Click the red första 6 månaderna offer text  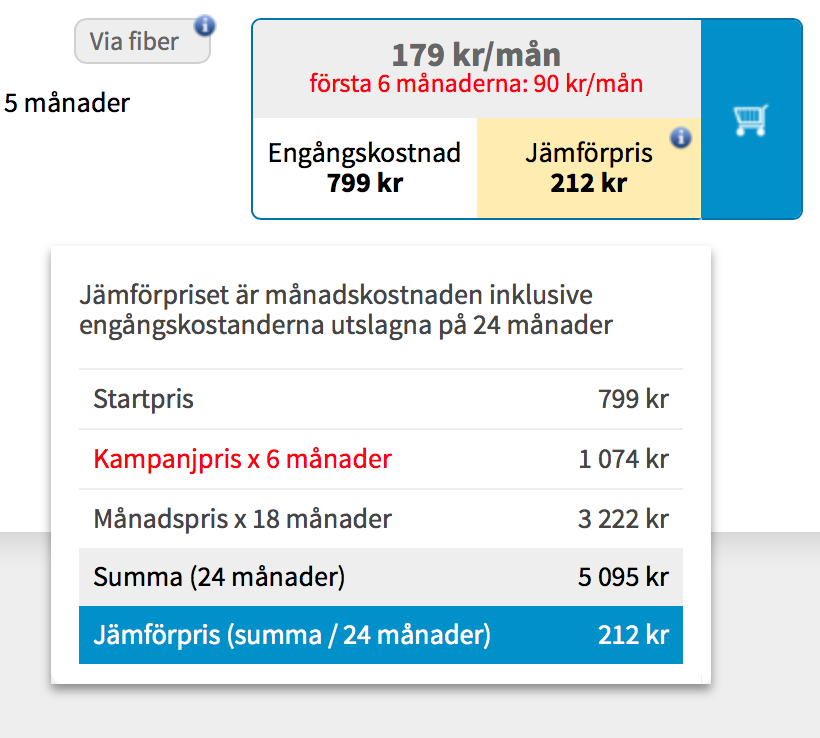click(476, 84)
